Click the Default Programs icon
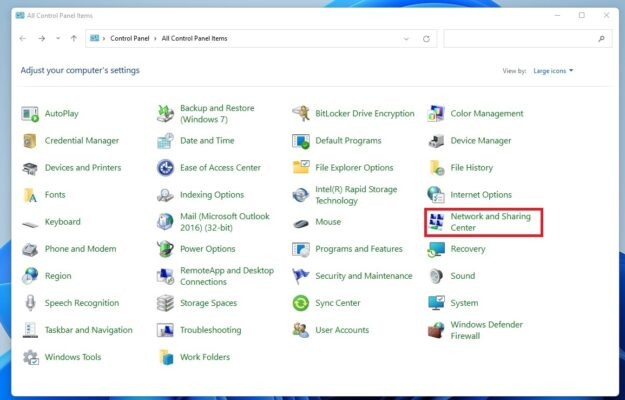 coord(301,141)
